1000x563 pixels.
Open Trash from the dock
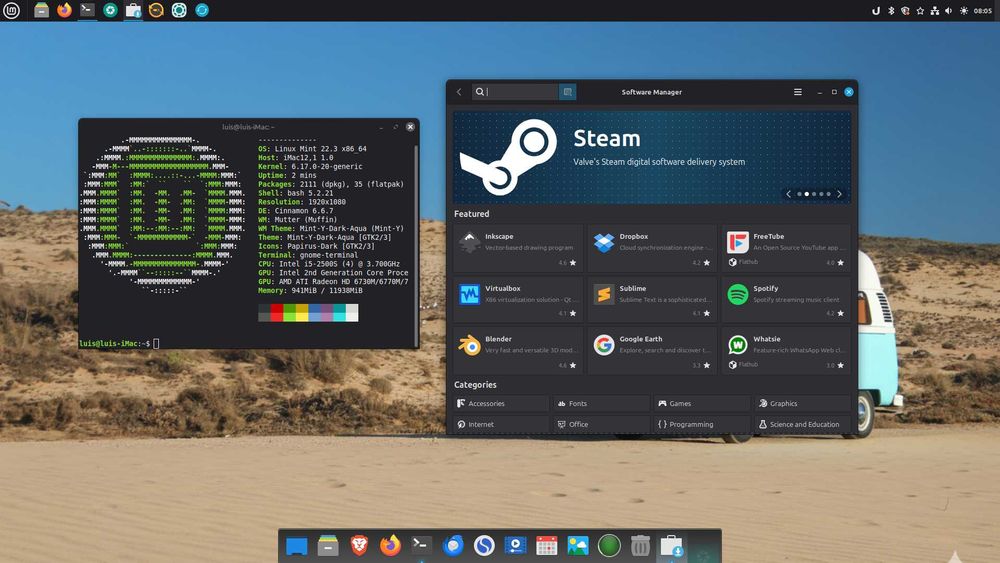(x=640, y=546)
